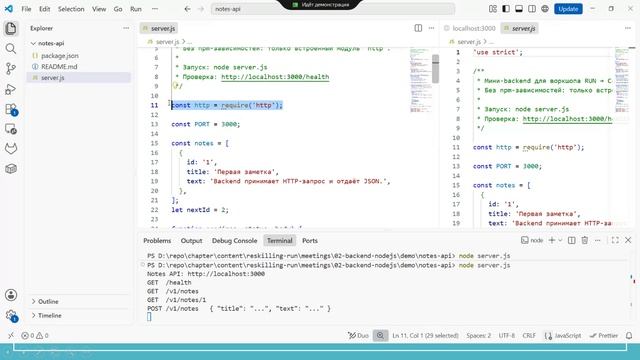Go forward in navigation history
640x360 pixels.
click(x=201, y=9)
